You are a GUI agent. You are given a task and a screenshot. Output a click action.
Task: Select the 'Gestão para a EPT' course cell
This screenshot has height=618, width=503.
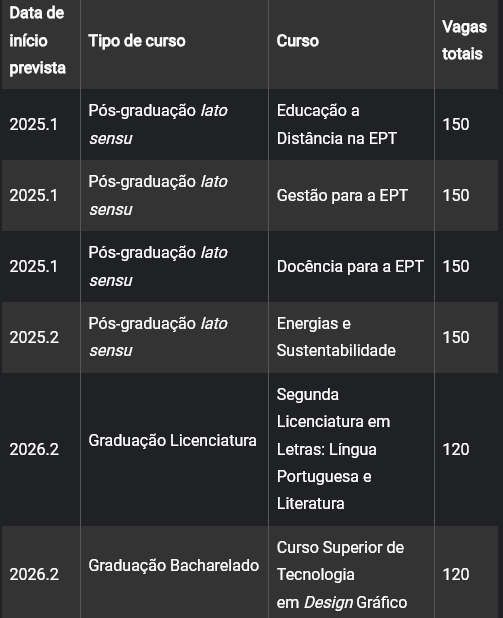(x=352, y=195)
